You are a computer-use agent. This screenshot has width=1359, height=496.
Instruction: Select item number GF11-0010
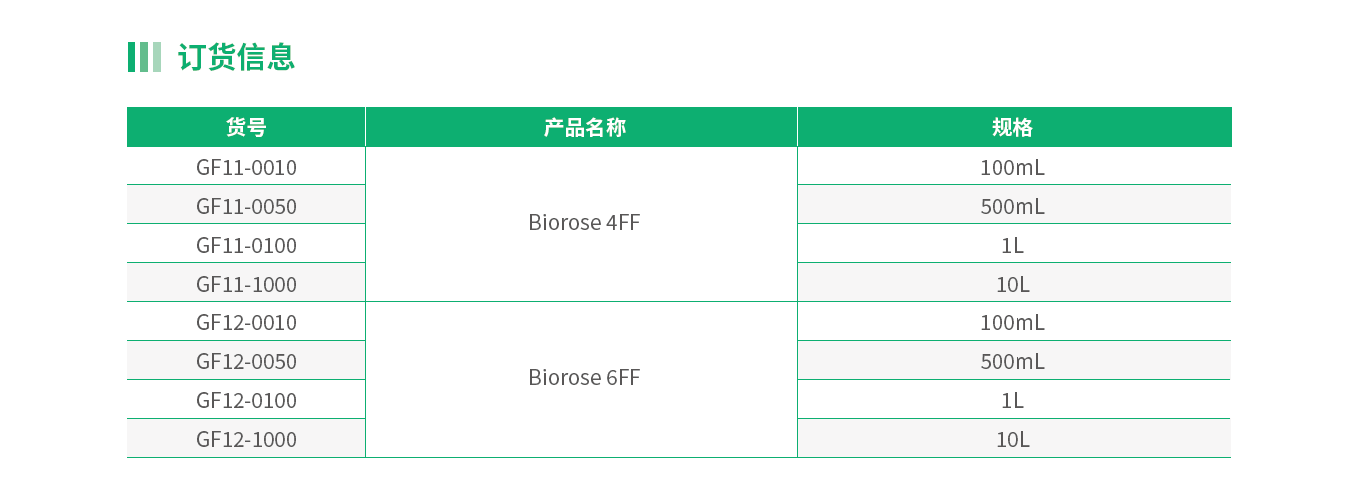(x=246, y=167)
